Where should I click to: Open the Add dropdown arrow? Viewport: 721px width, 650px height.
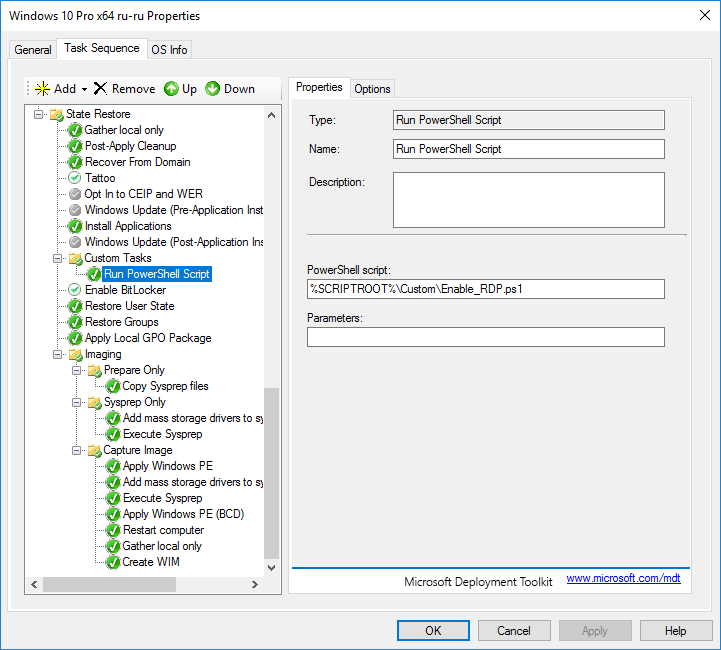coord(85,89)
